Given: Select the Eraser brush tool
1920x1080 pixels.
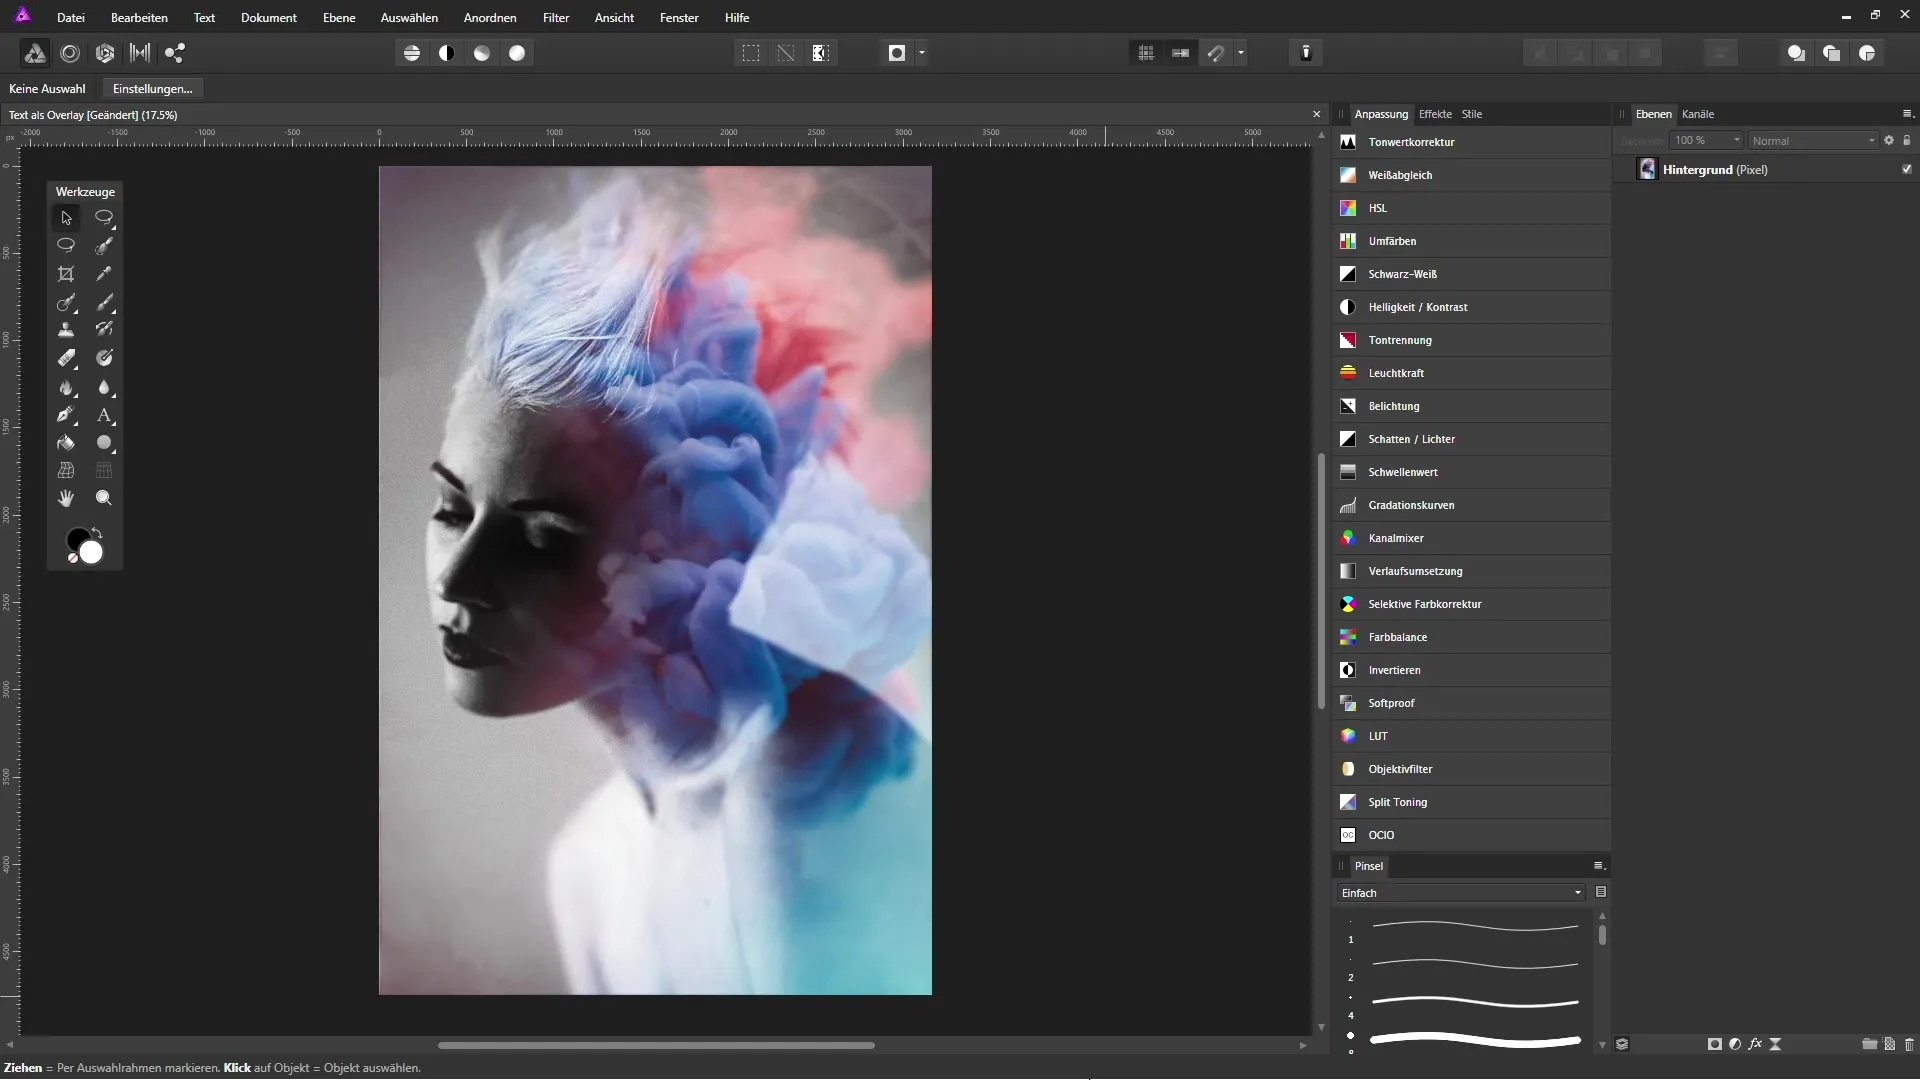Looking at the screenshot, I should point(66,358).
